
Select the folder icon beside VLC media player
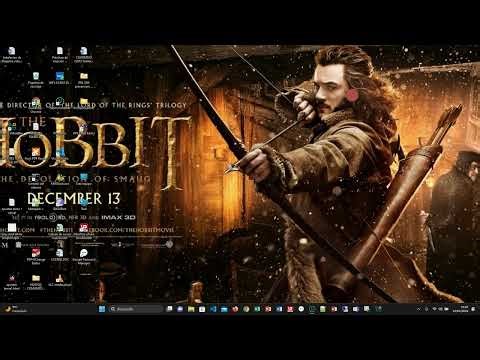click(x=36, y=281)
